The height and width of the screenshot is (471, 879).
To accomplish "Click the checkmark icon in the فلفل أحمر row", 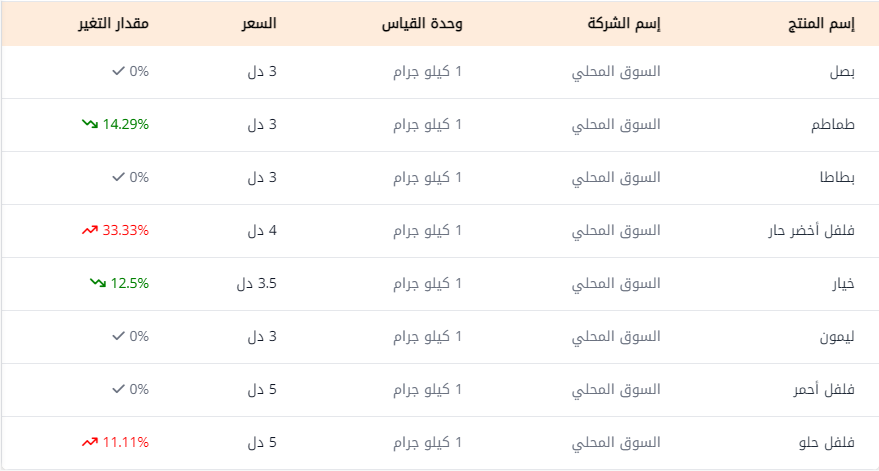I will (x=118, y=389).
